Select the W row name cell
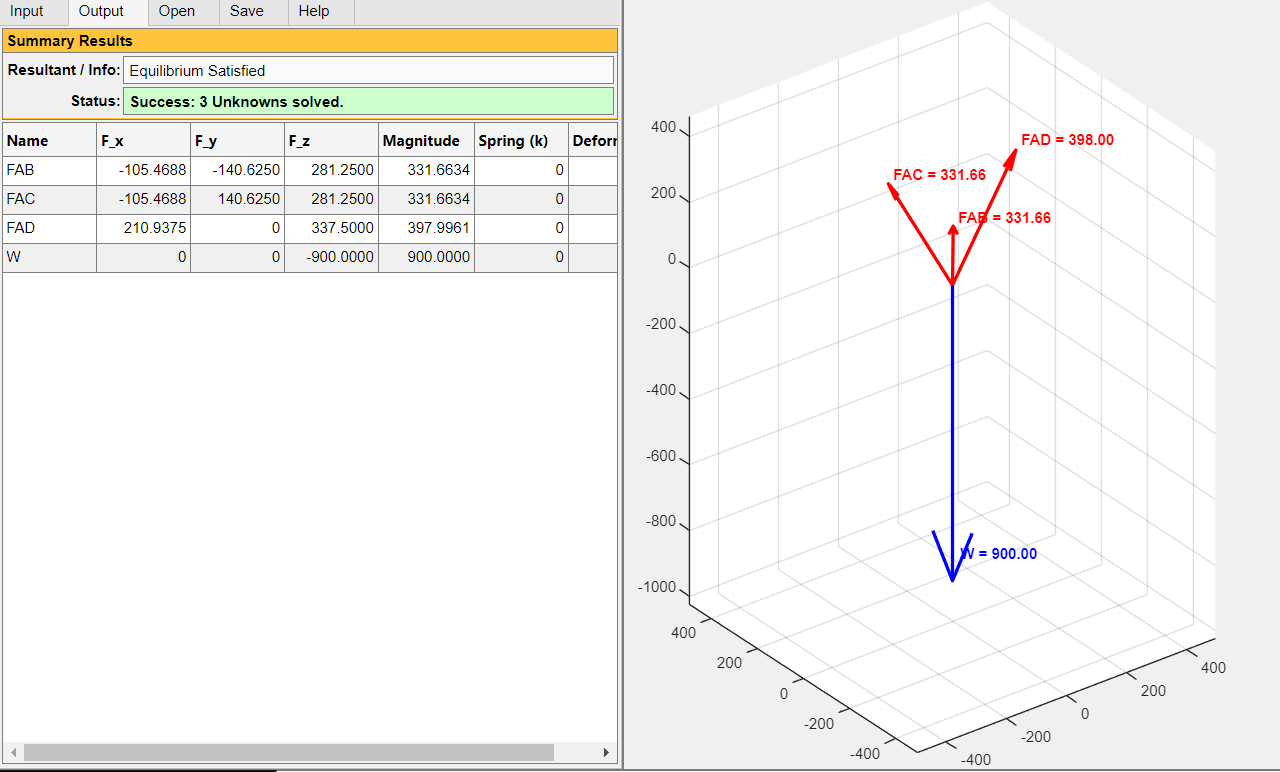Viewport: 1280px width, 772px height. pyautogui.click(x=50, y=257)
